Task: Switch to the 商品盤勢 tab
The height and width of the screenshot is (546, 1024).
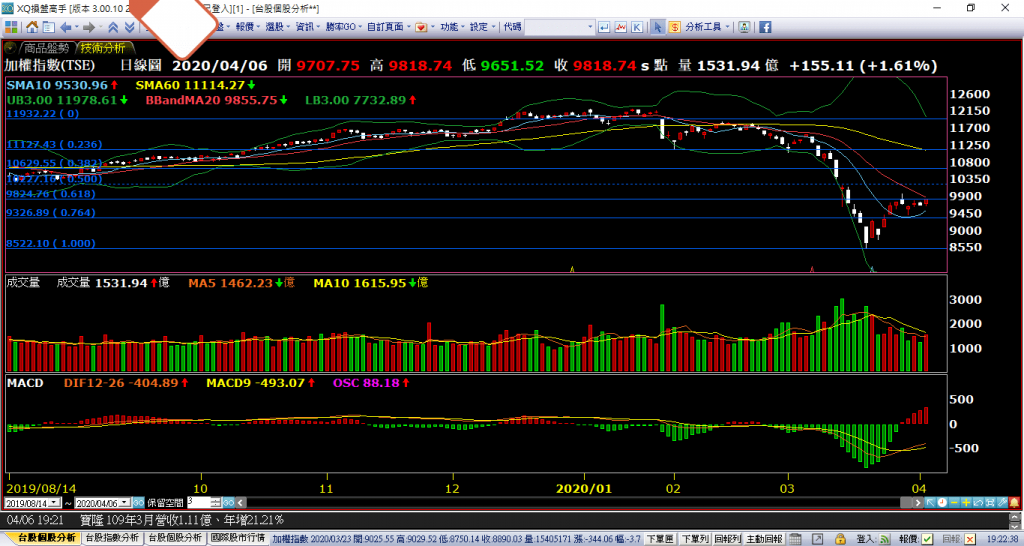Action: pos(46,47)
